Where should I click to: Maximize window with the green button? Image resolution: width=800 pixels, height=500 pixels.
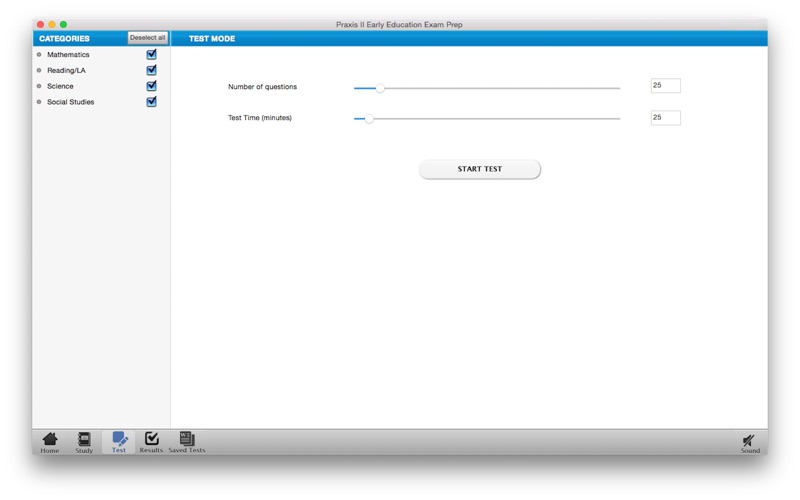point(63,24)
